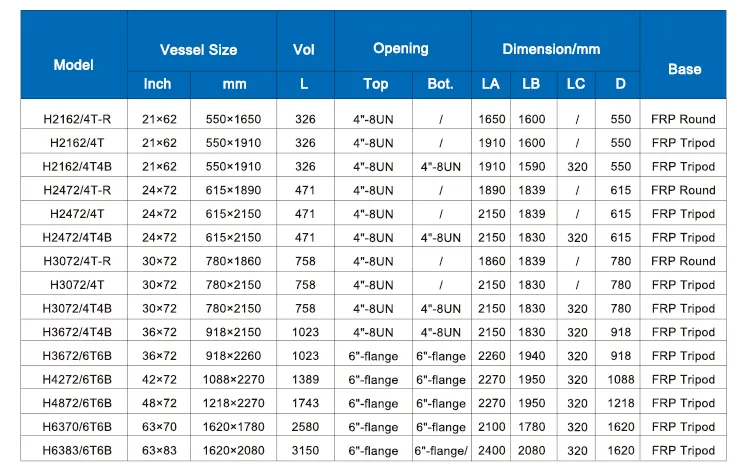The width and height of the screenshot is (750, 465).
Task: Click the Model column header
Action: coord(74,65)
